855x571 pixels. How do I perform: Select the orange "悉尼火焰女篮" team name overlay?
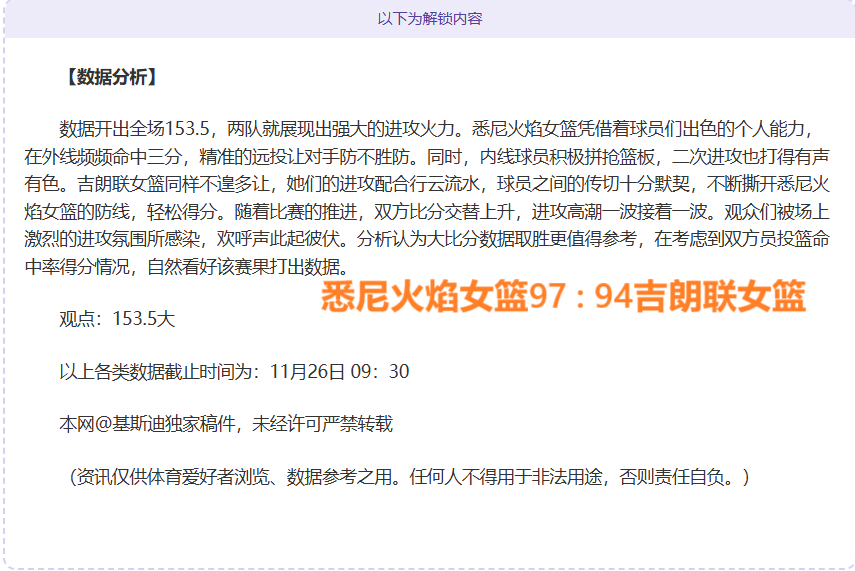424,297
